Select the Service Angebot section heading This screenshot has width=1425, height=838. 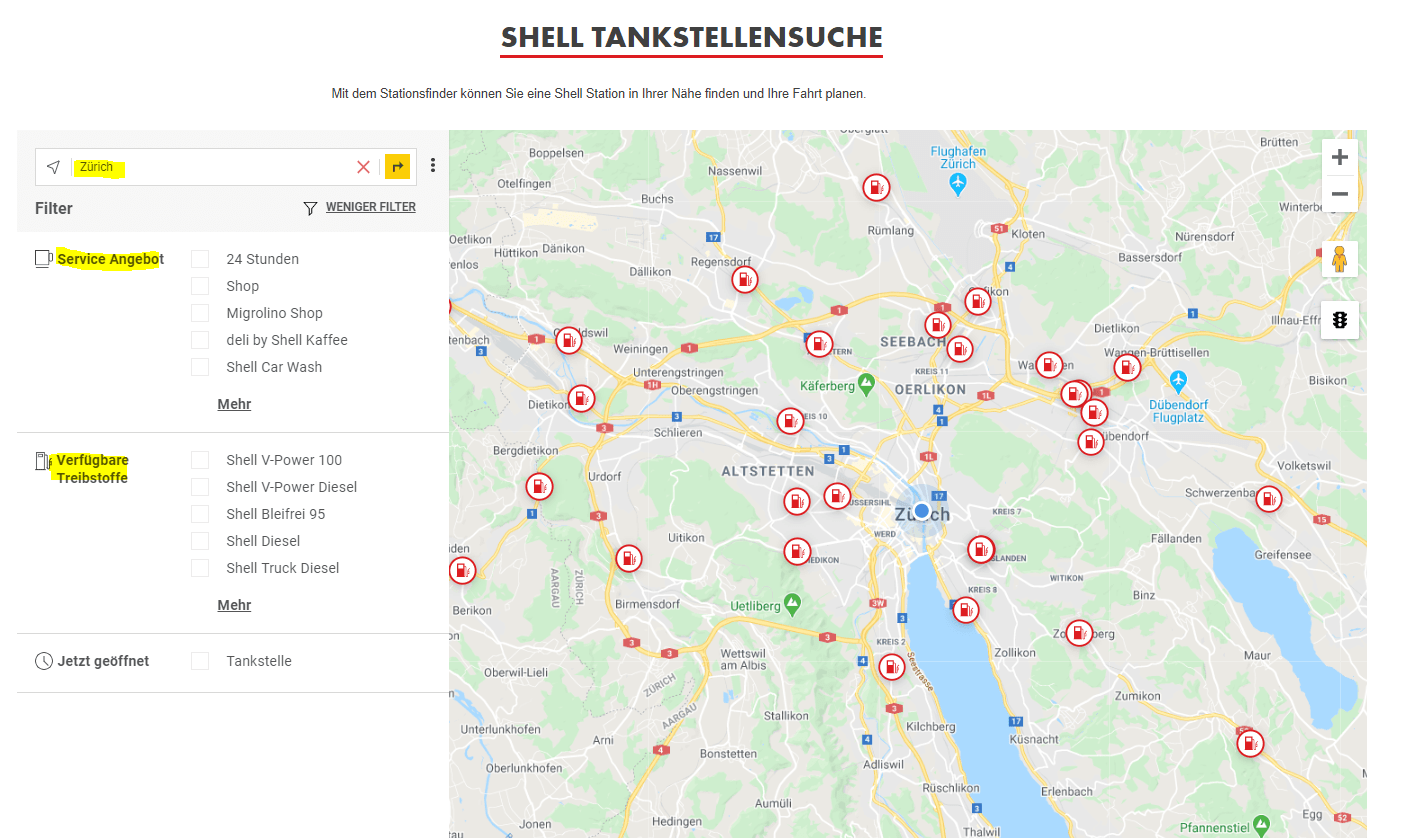click(112, 258)
